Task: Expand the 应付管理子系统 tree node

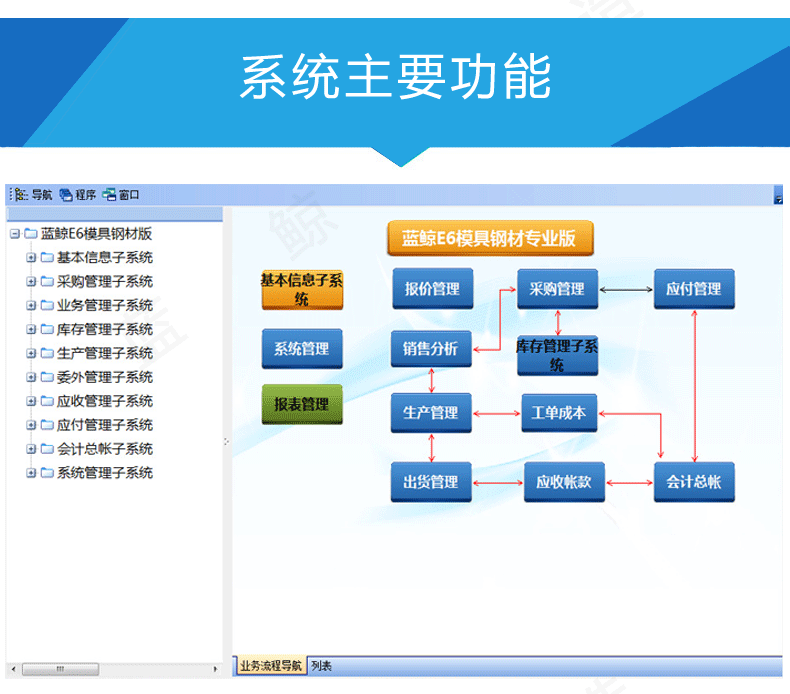Action: tap(31, 425)
